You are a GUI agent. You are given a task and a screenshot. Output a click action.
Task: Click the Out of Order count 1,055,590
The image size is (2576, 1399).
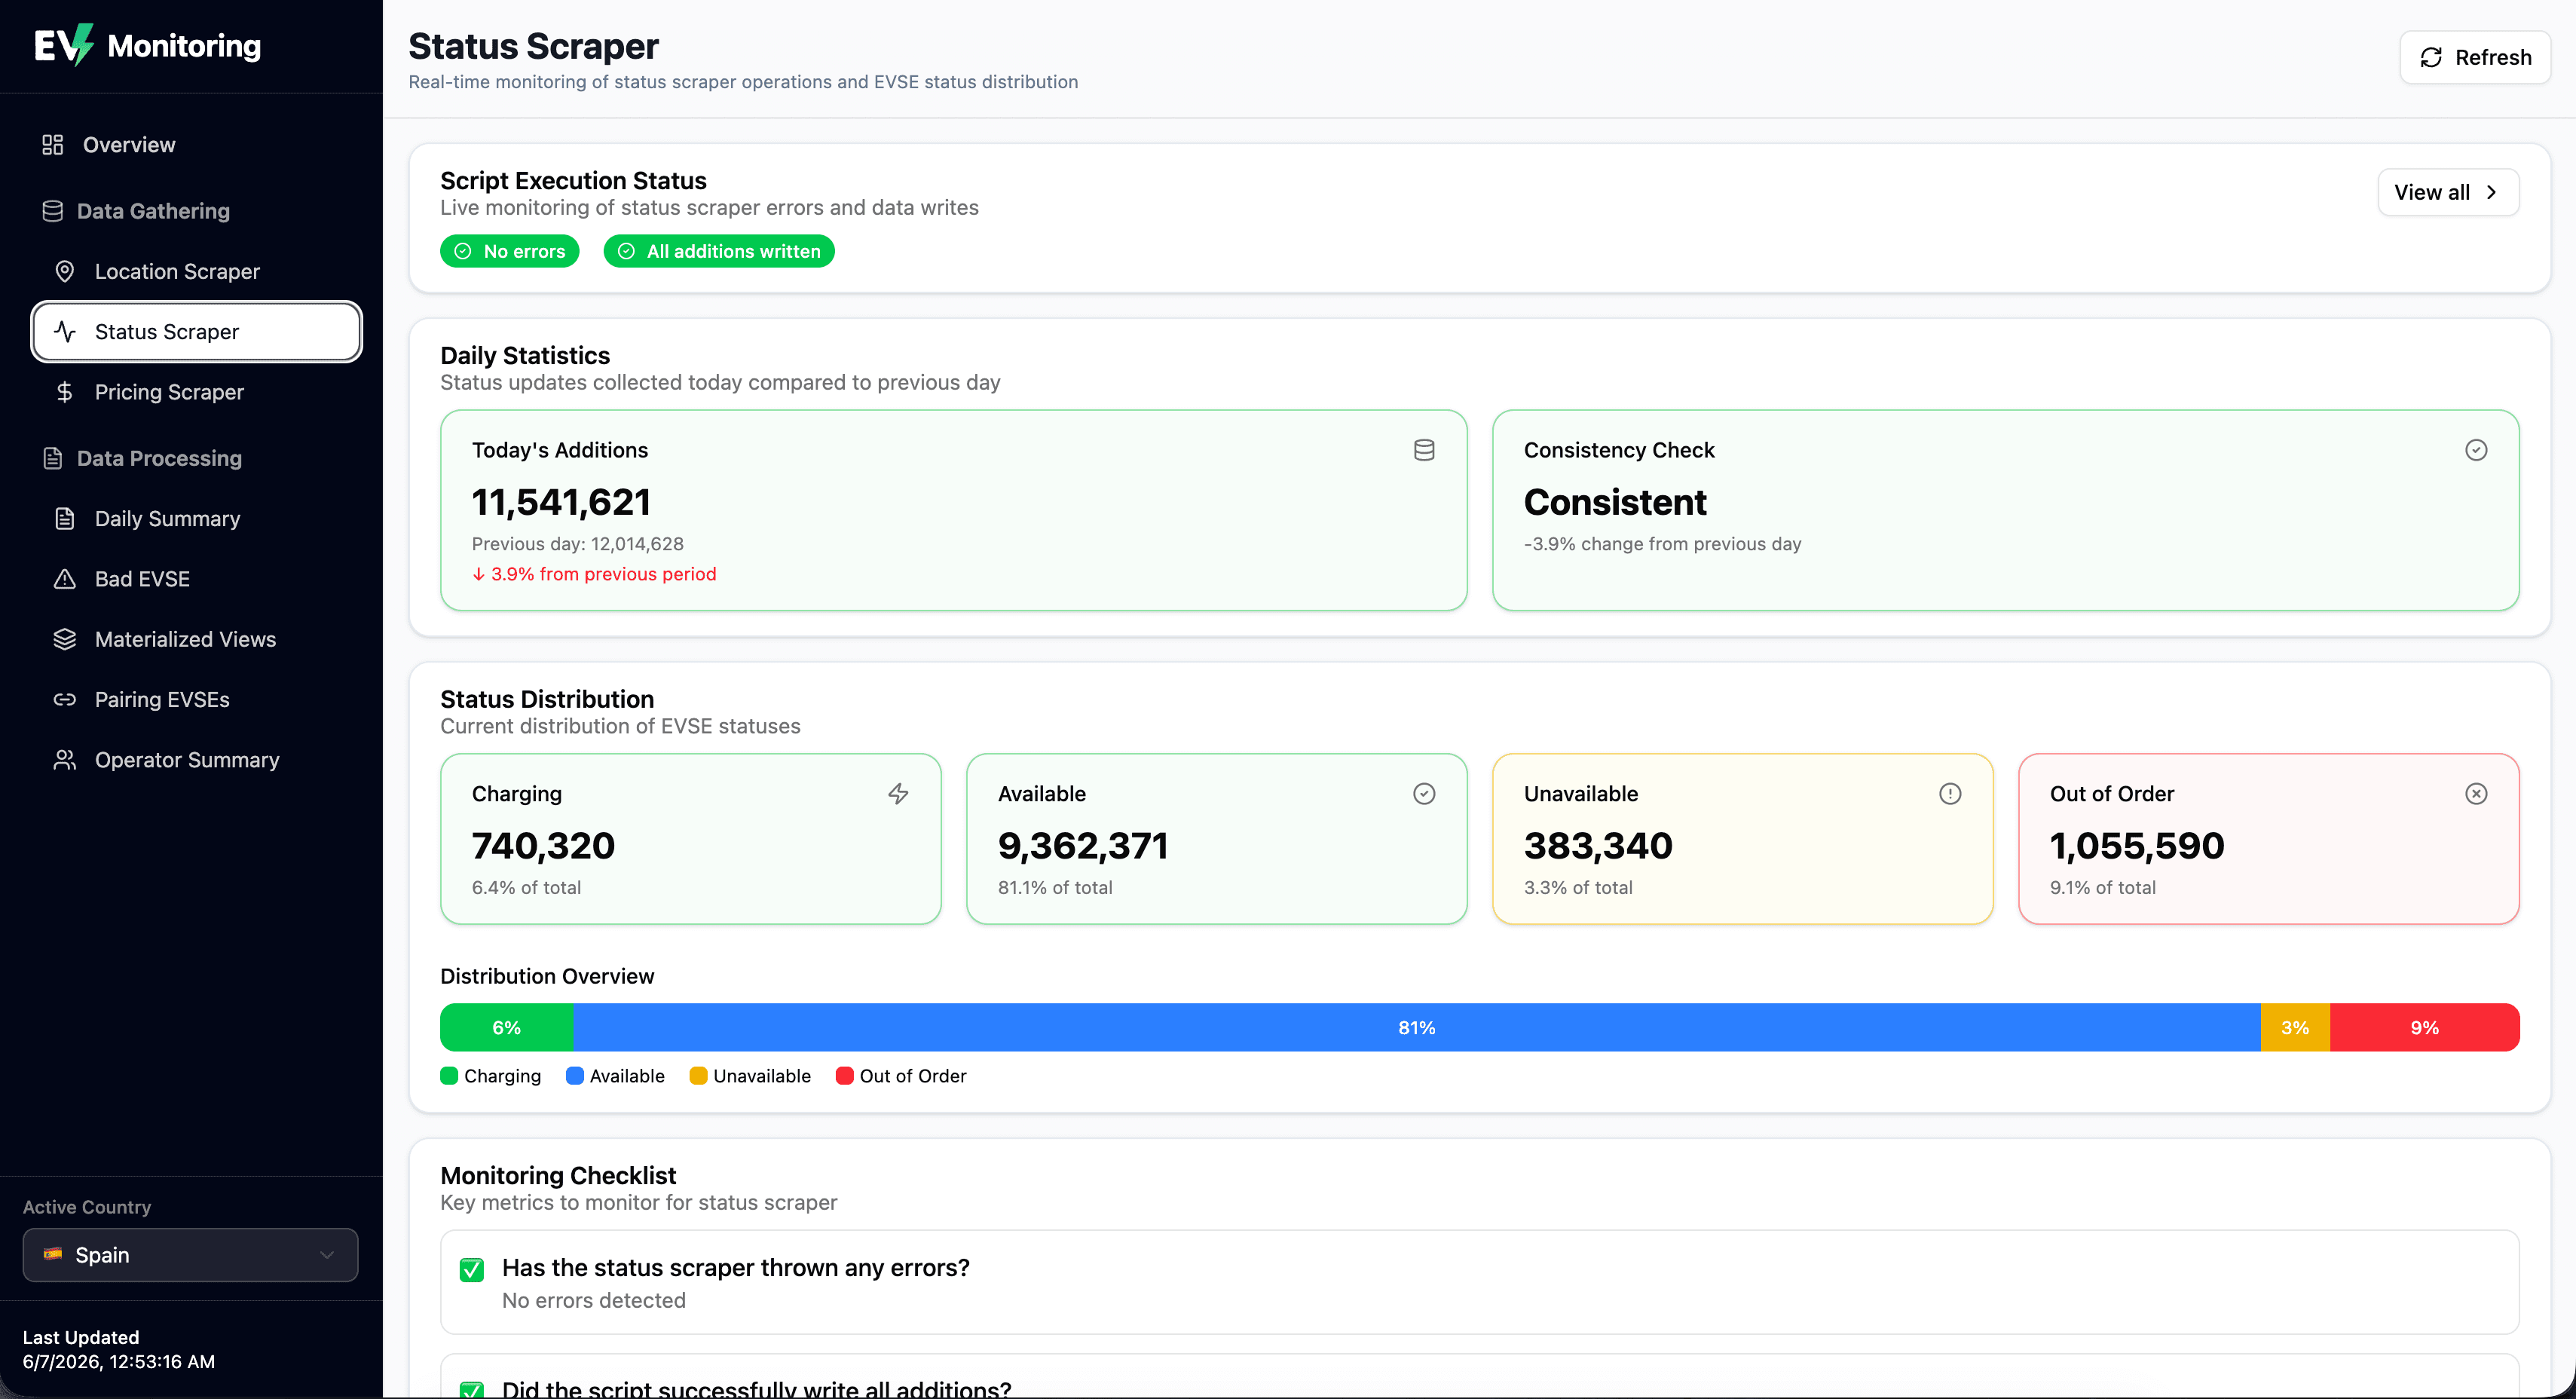pos(2137,846)
